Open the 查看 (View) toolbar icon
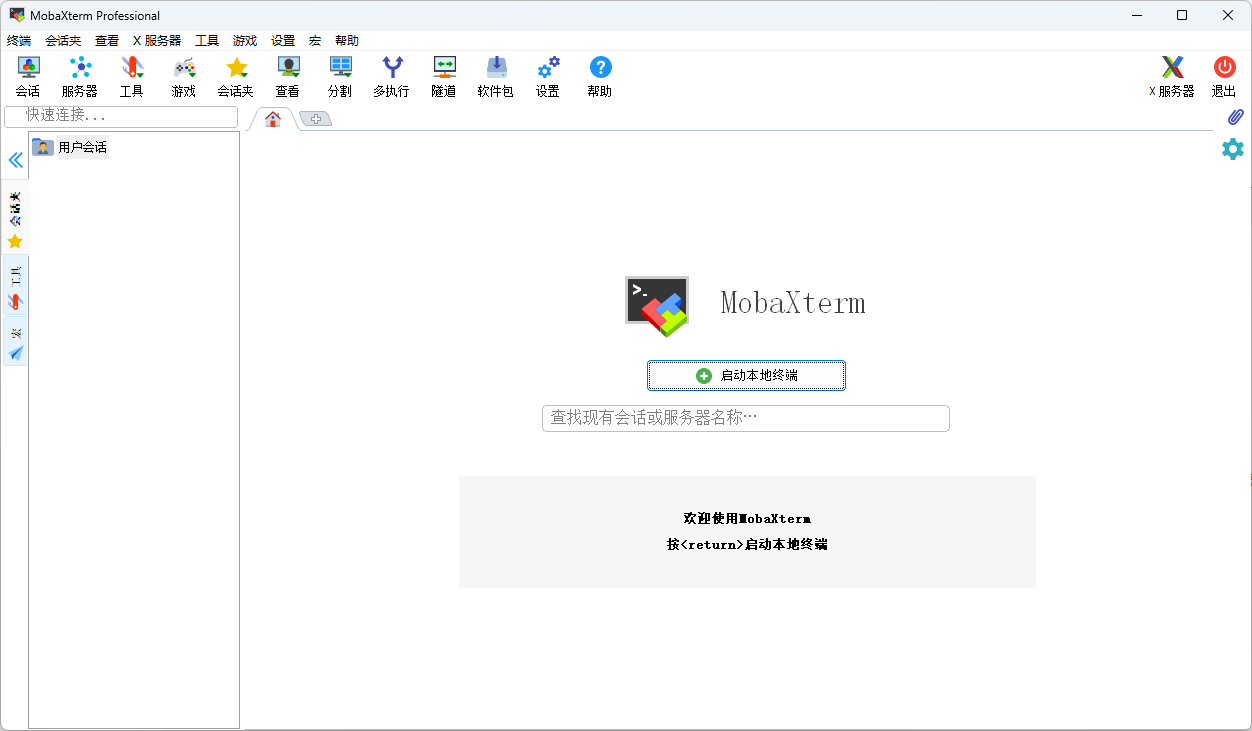The image size is (1252, 731). (x=288, y=76)
